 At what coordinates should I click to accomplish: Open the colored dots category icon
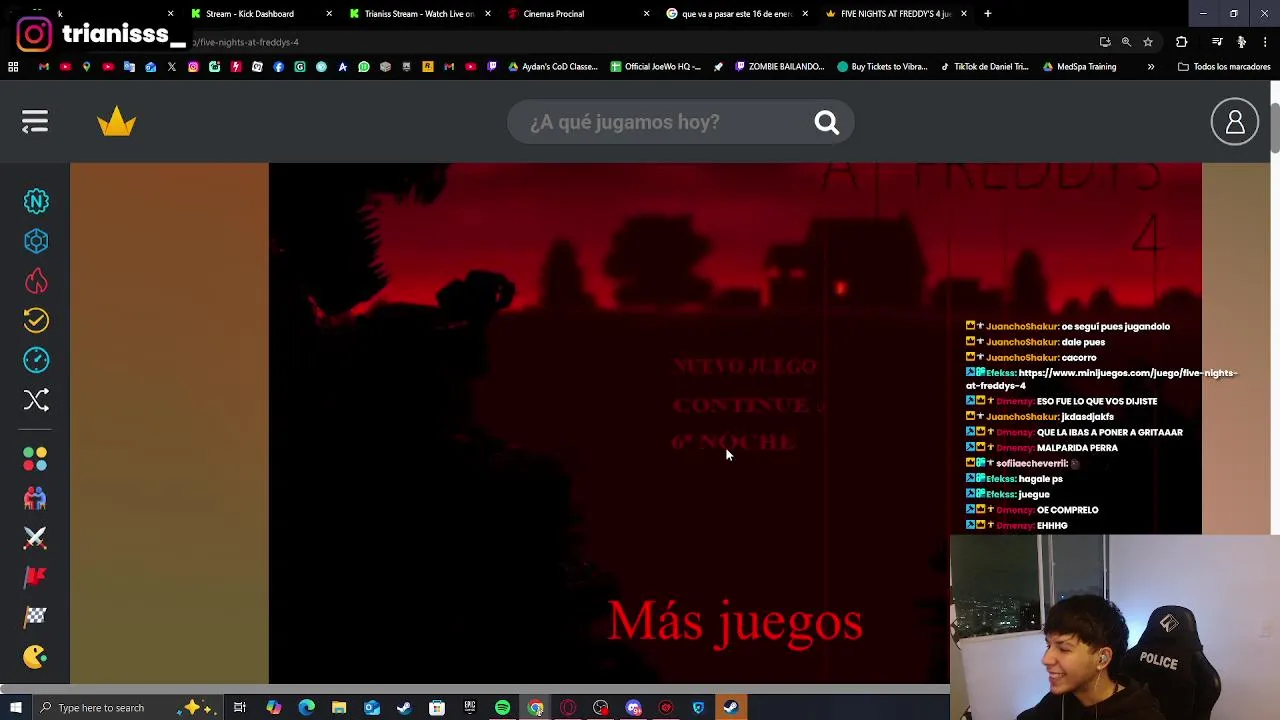point(36,459)
